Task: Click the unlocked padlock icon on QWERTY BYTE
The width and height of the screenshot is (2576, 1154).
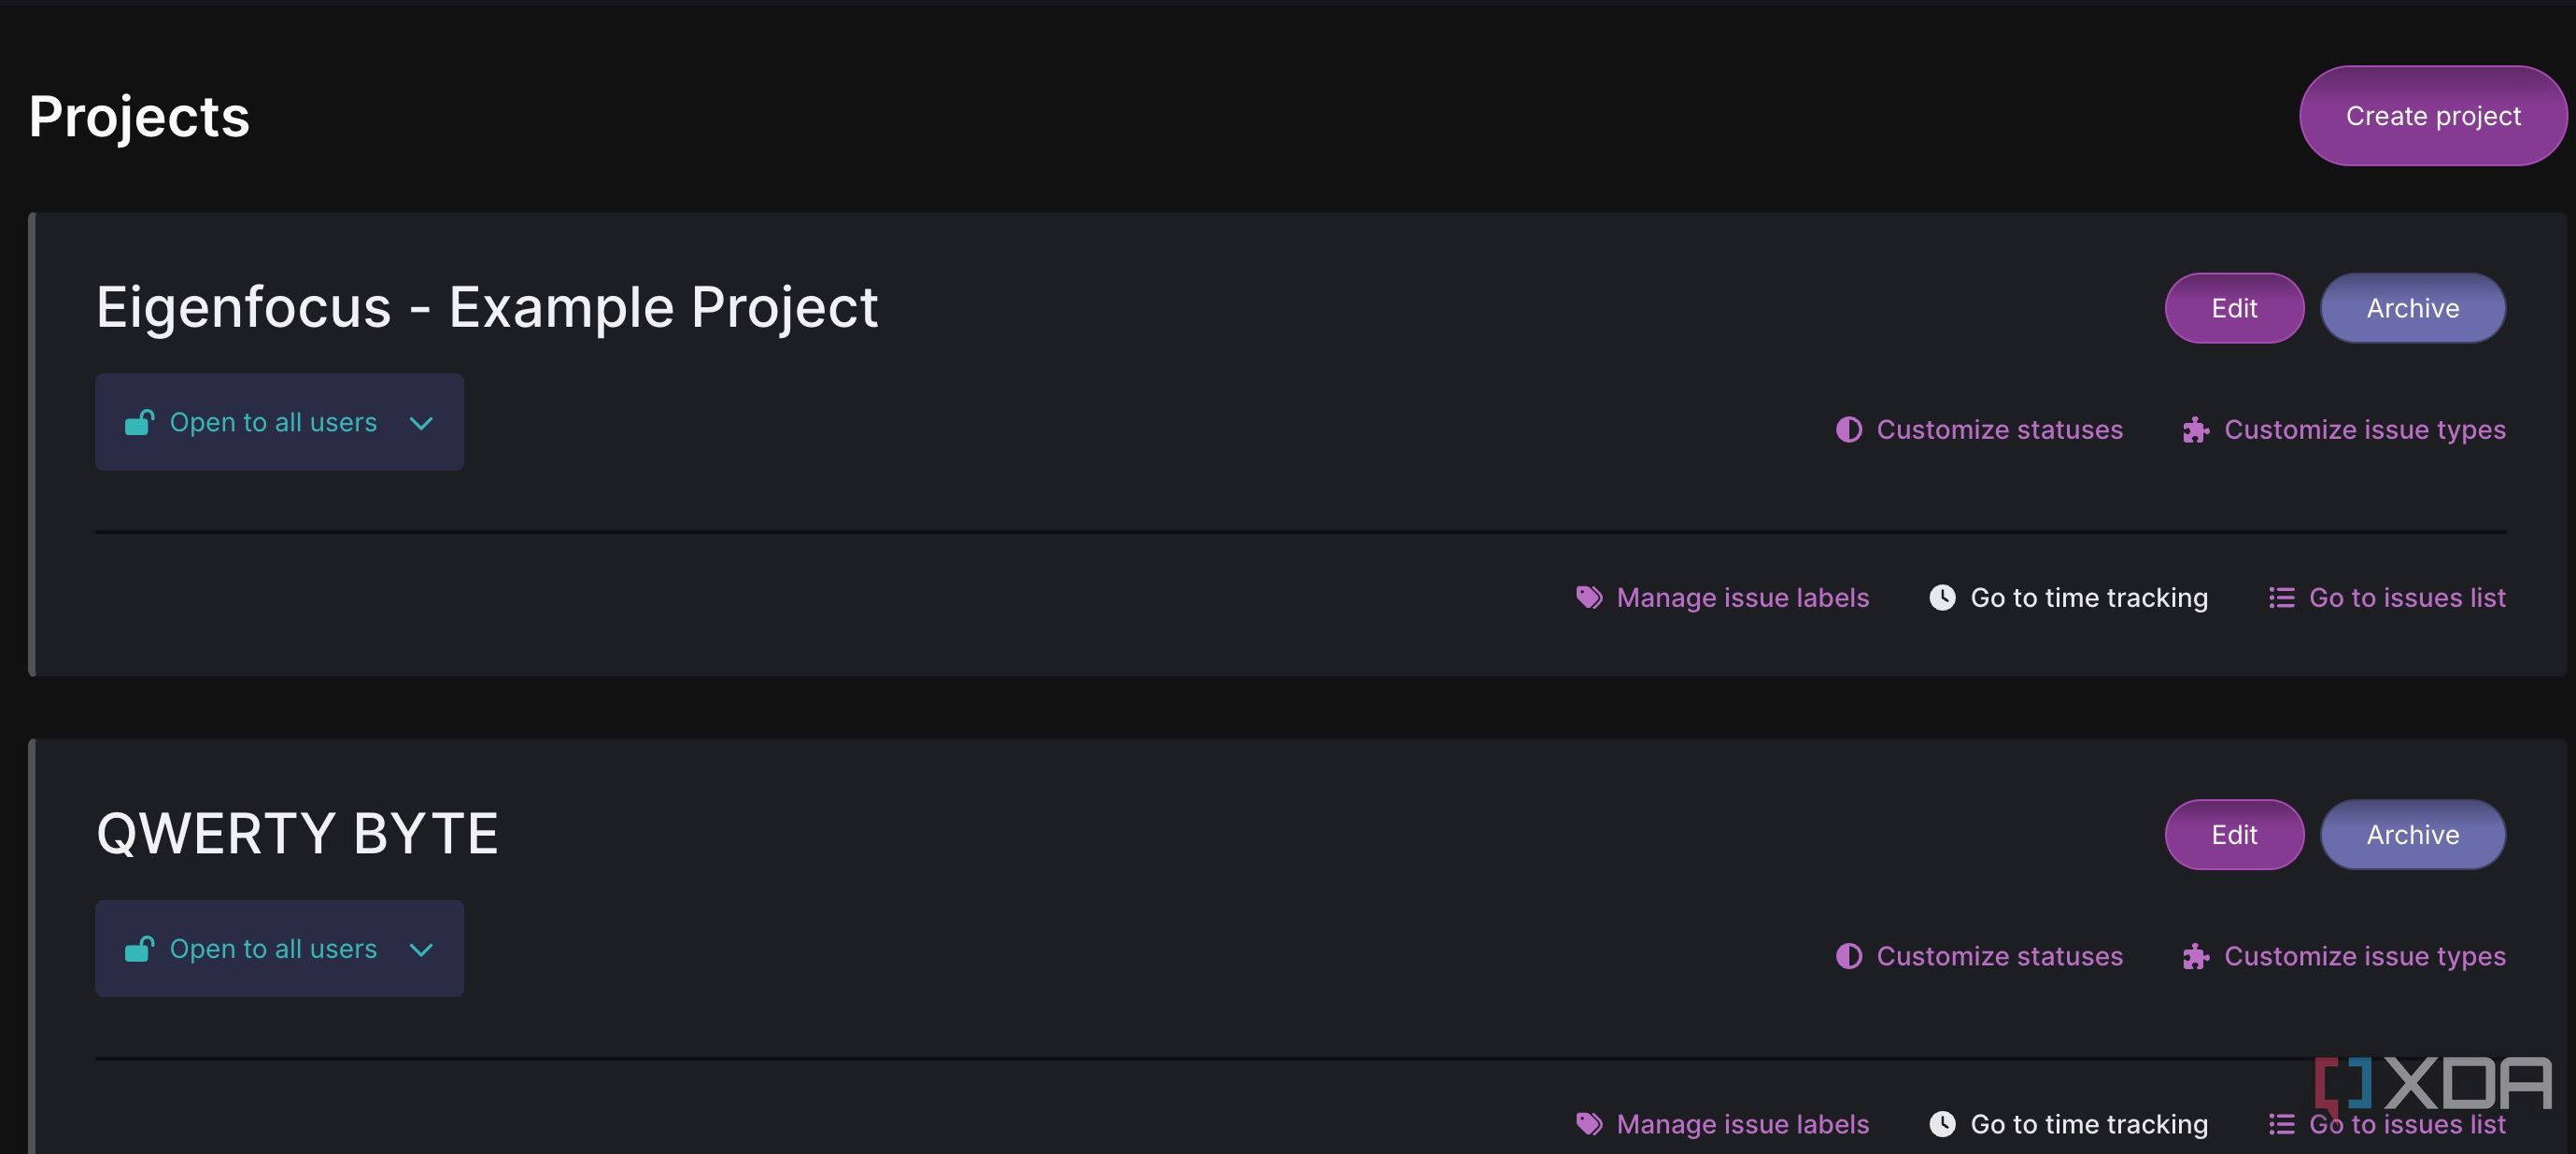Action: click(139, 948)
